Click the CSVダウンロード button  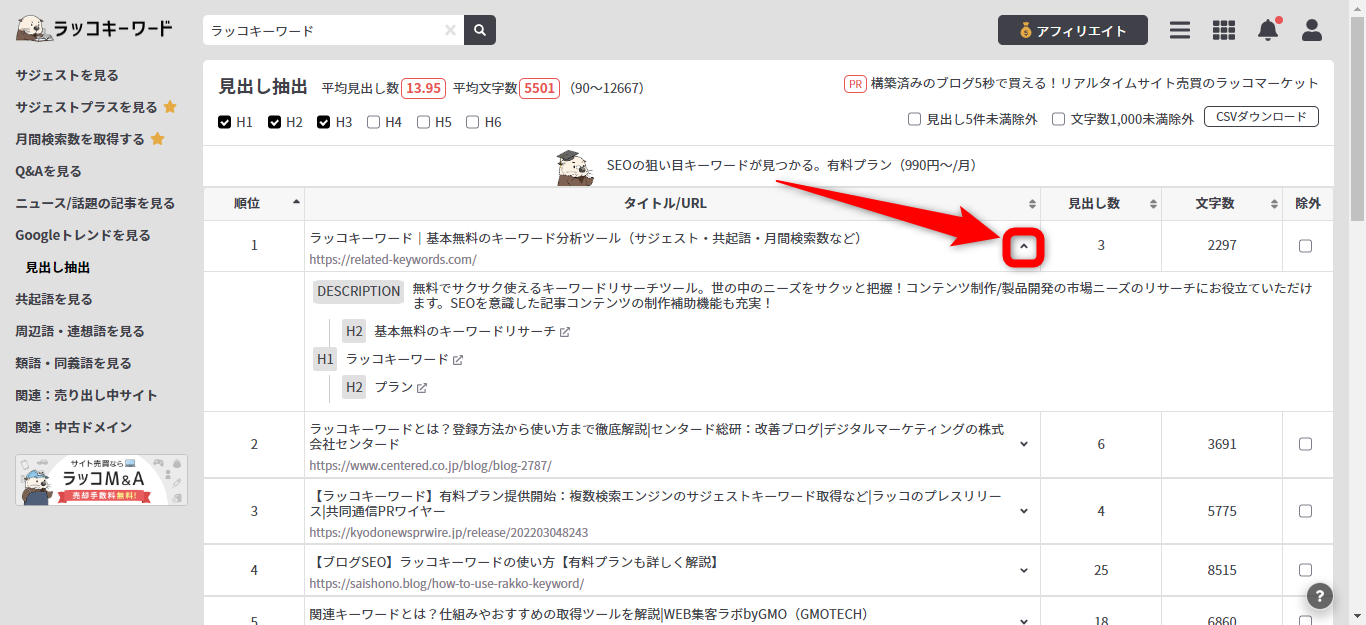point(1261,117)
